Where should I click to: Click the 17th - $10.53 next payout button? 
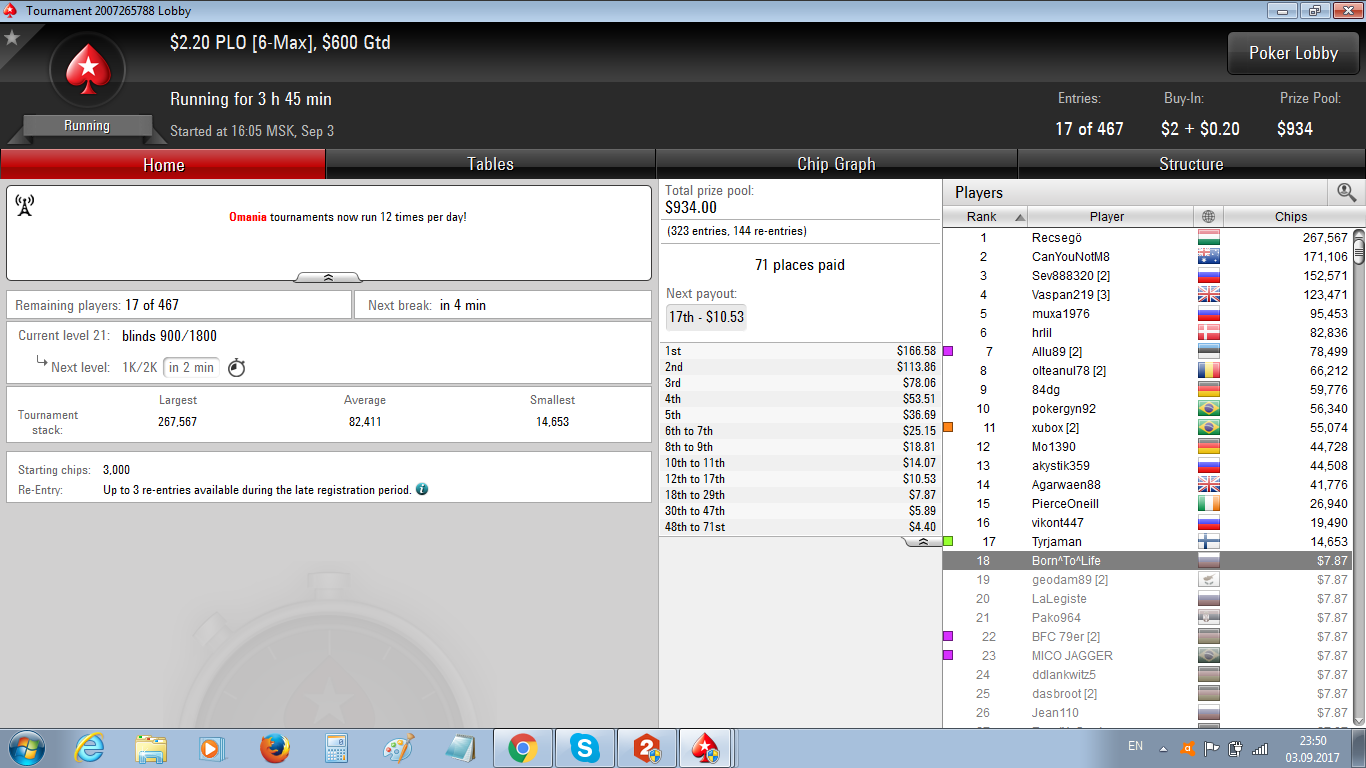tap(706, 317)
